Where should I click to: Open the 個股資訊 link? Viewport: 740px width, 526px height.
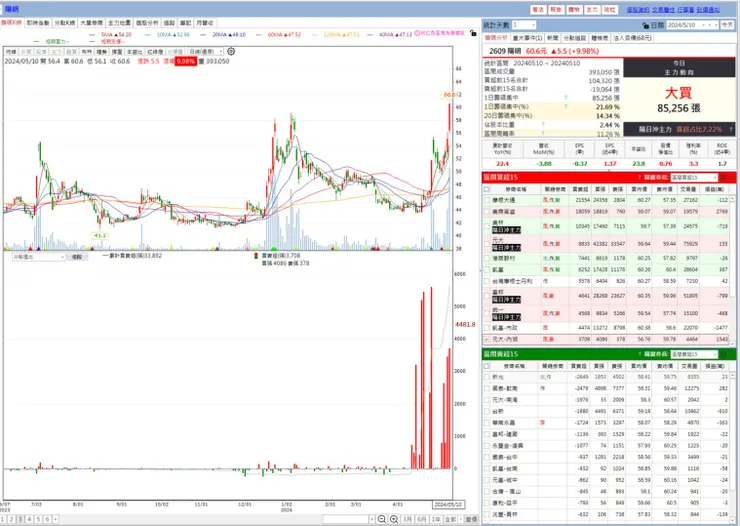(x=638, y=9)
